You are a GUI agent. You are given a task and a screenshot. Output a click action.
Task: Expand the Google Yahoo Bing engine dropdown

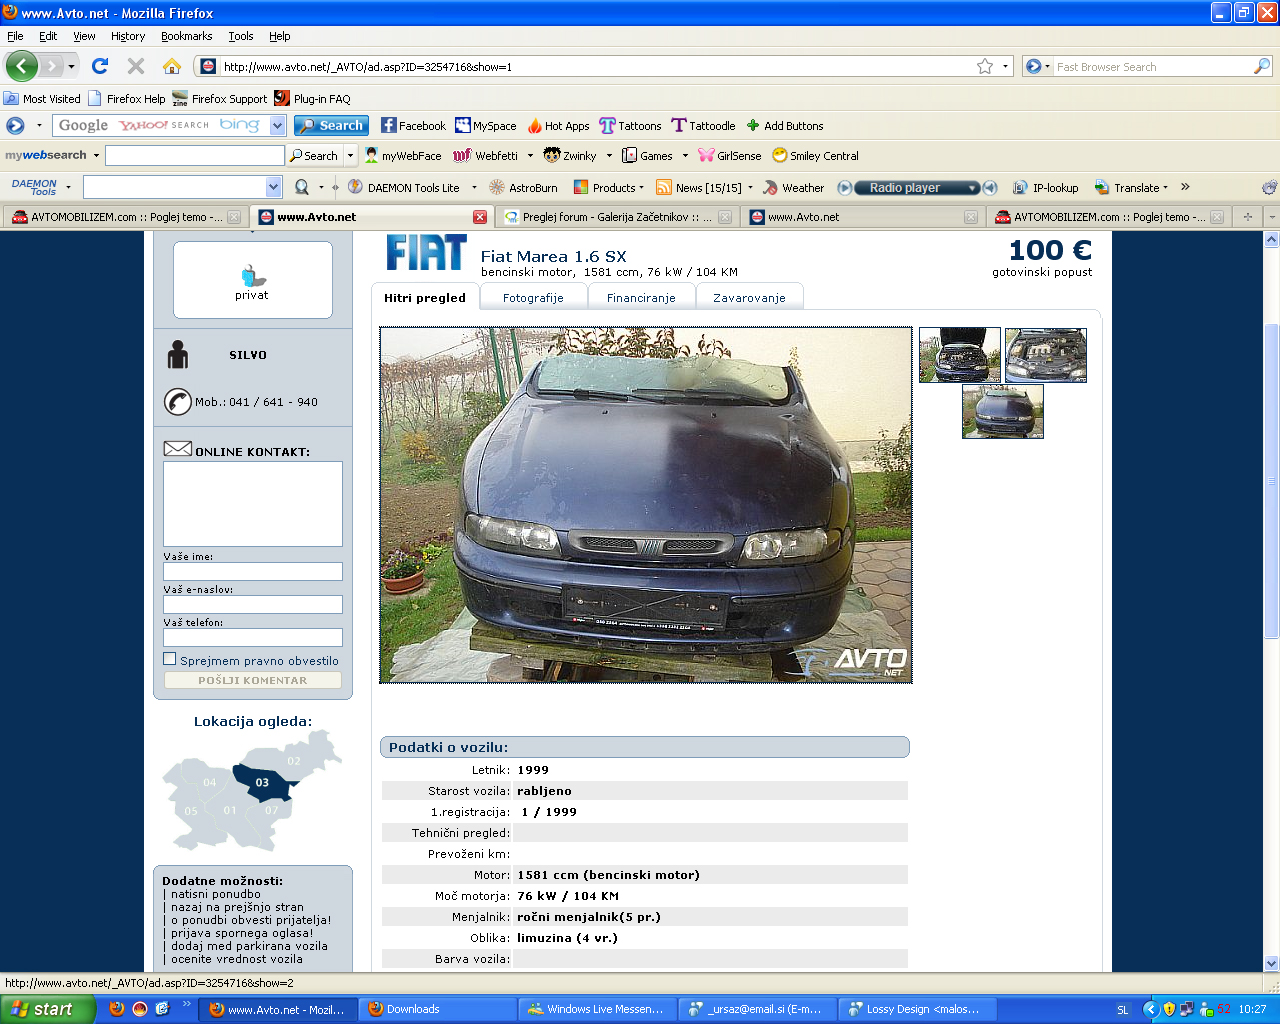[278, 126]
